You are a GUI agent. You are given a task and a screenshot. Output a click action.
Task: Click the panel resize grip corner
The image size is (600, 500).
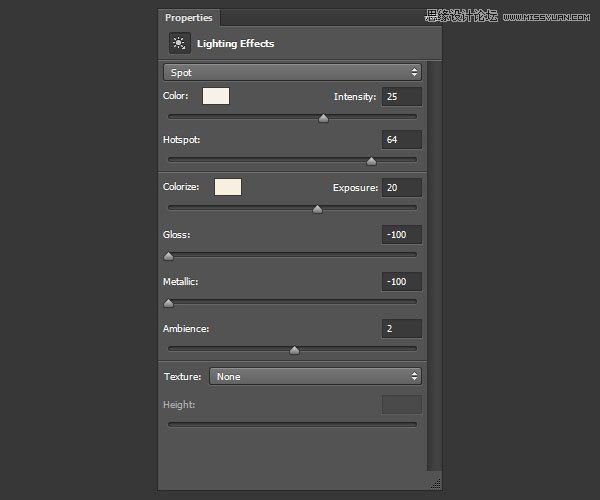click(x=435, y=484)
